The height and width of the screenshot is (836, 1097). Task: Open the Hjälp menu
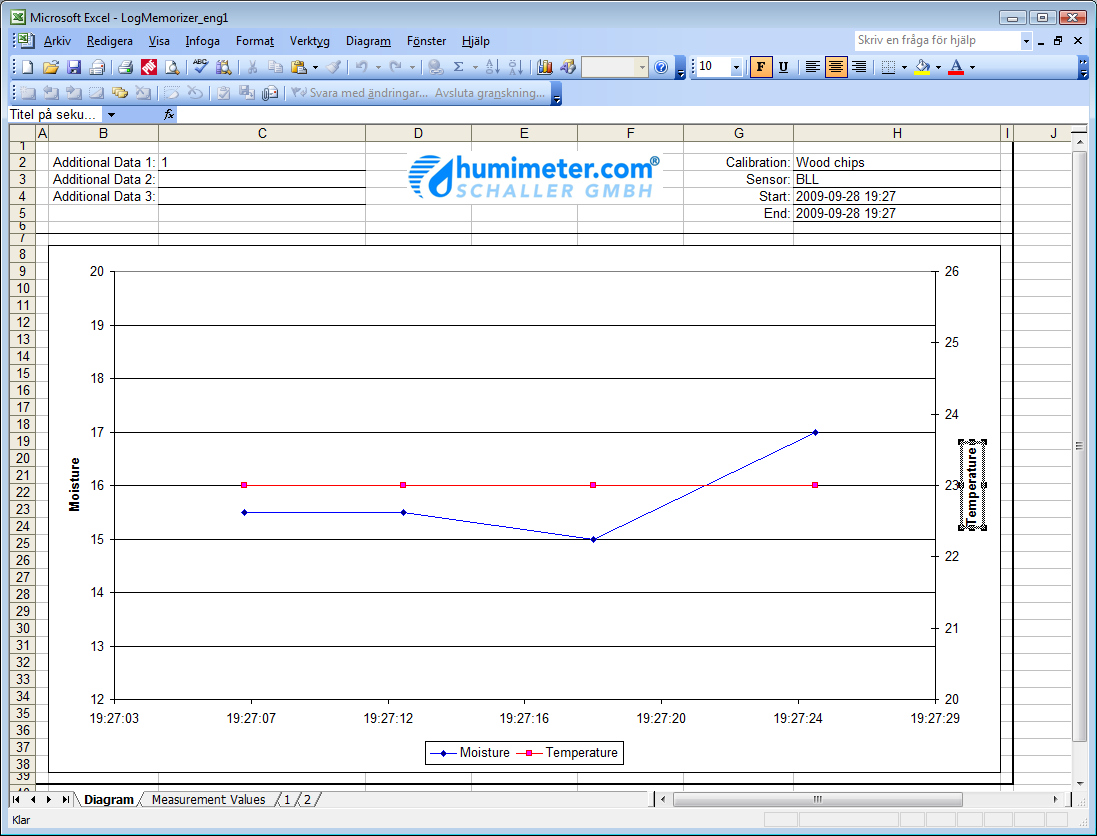click(476, 41)
